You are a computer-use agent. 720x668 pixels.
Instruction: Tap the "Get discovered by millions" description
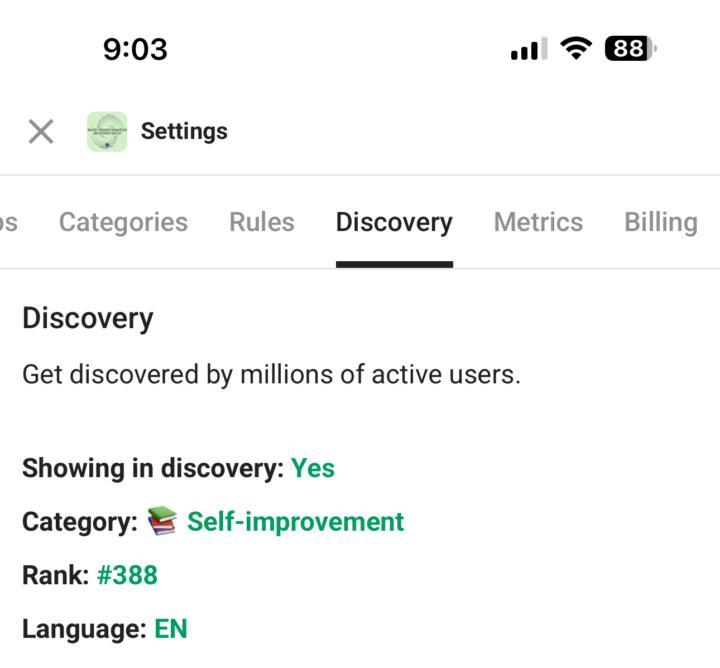(x=271, y=375)
